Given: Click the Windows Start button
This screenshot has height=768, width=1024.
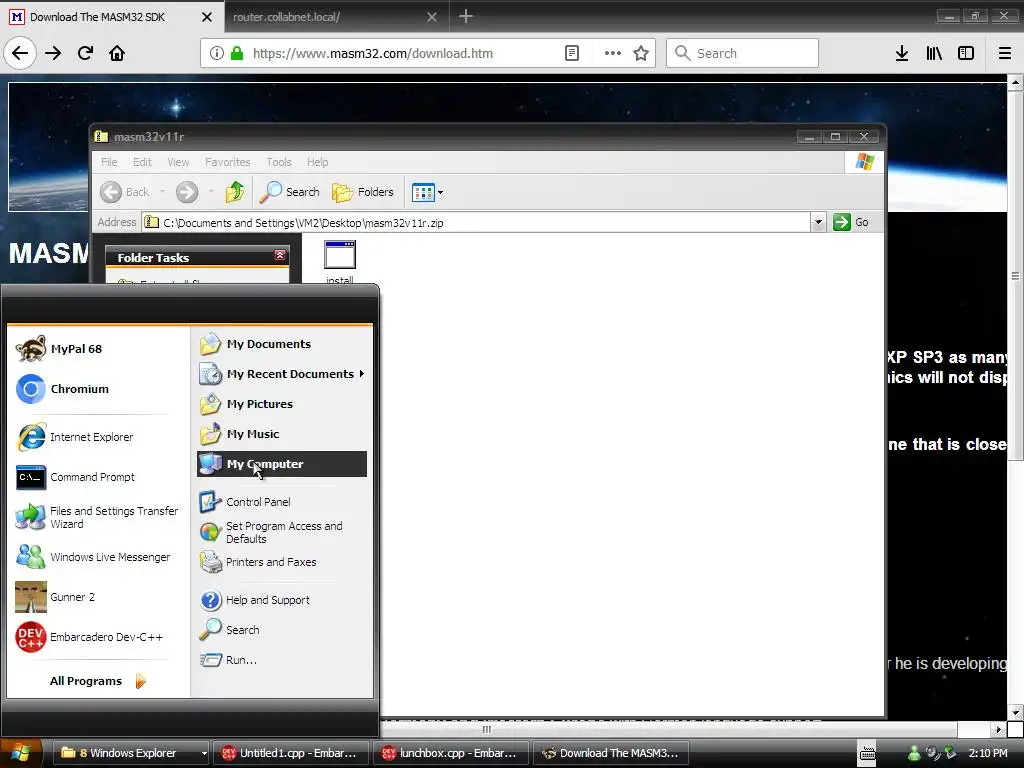Looking at the screenshot, I should pyautogui.click(x=21, y=753).
